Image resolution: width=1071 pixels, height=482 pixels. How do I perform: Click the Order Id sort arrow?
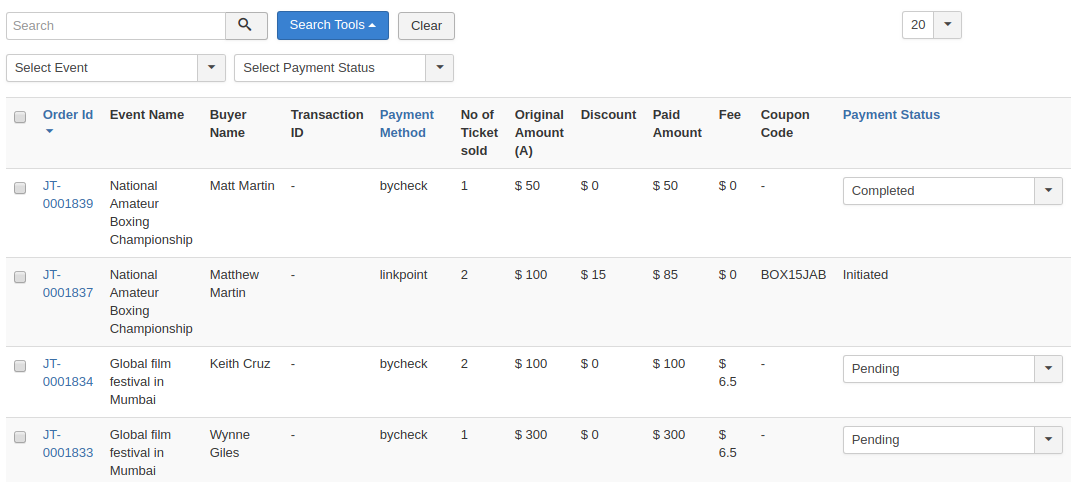[x=50, y=131]
